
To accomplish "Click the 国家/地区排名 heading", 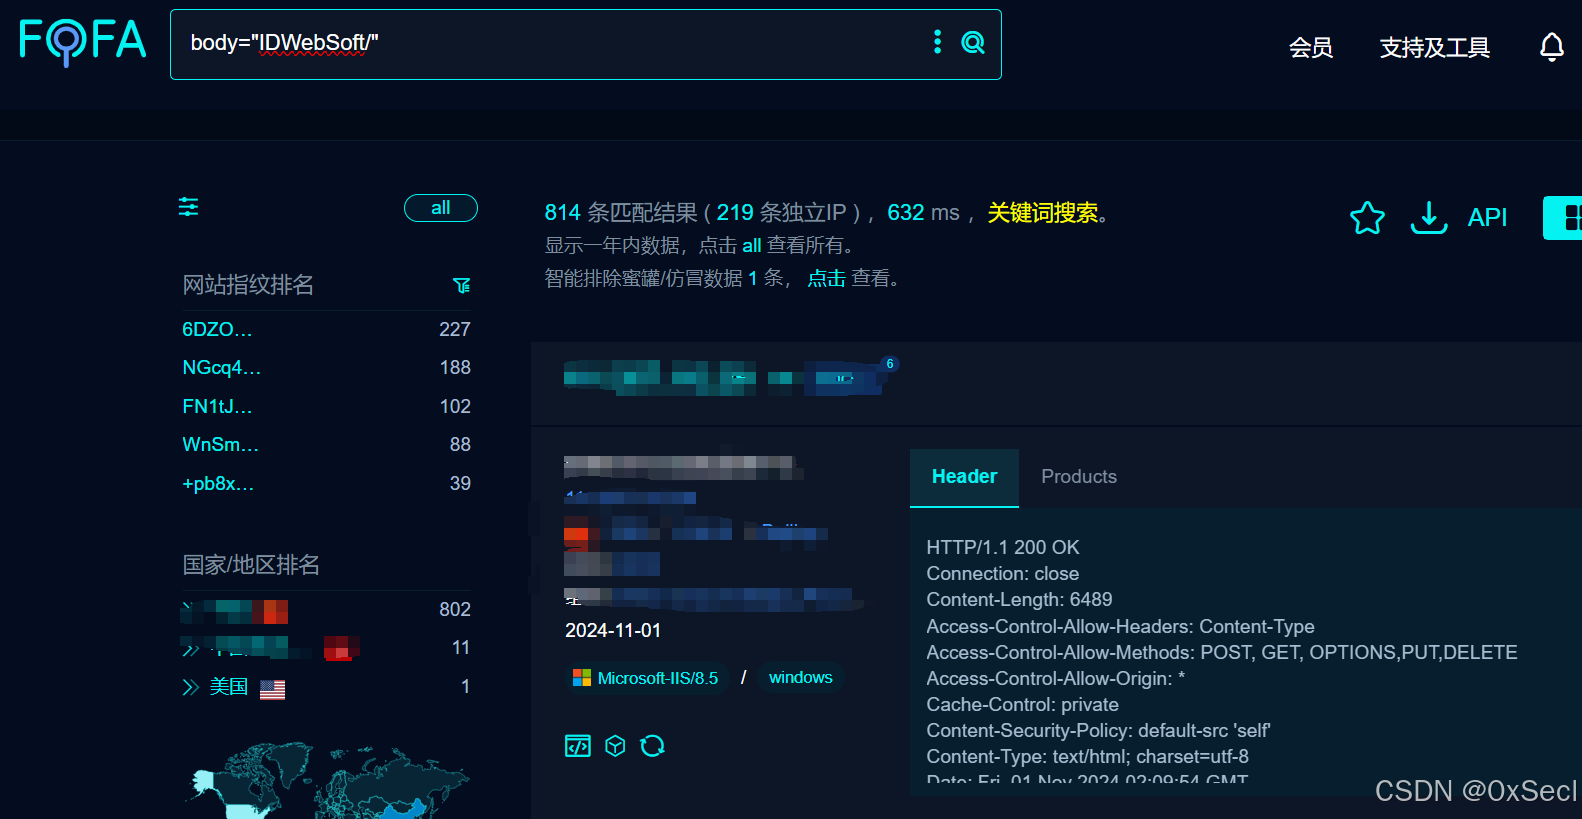I will (251, 566).
